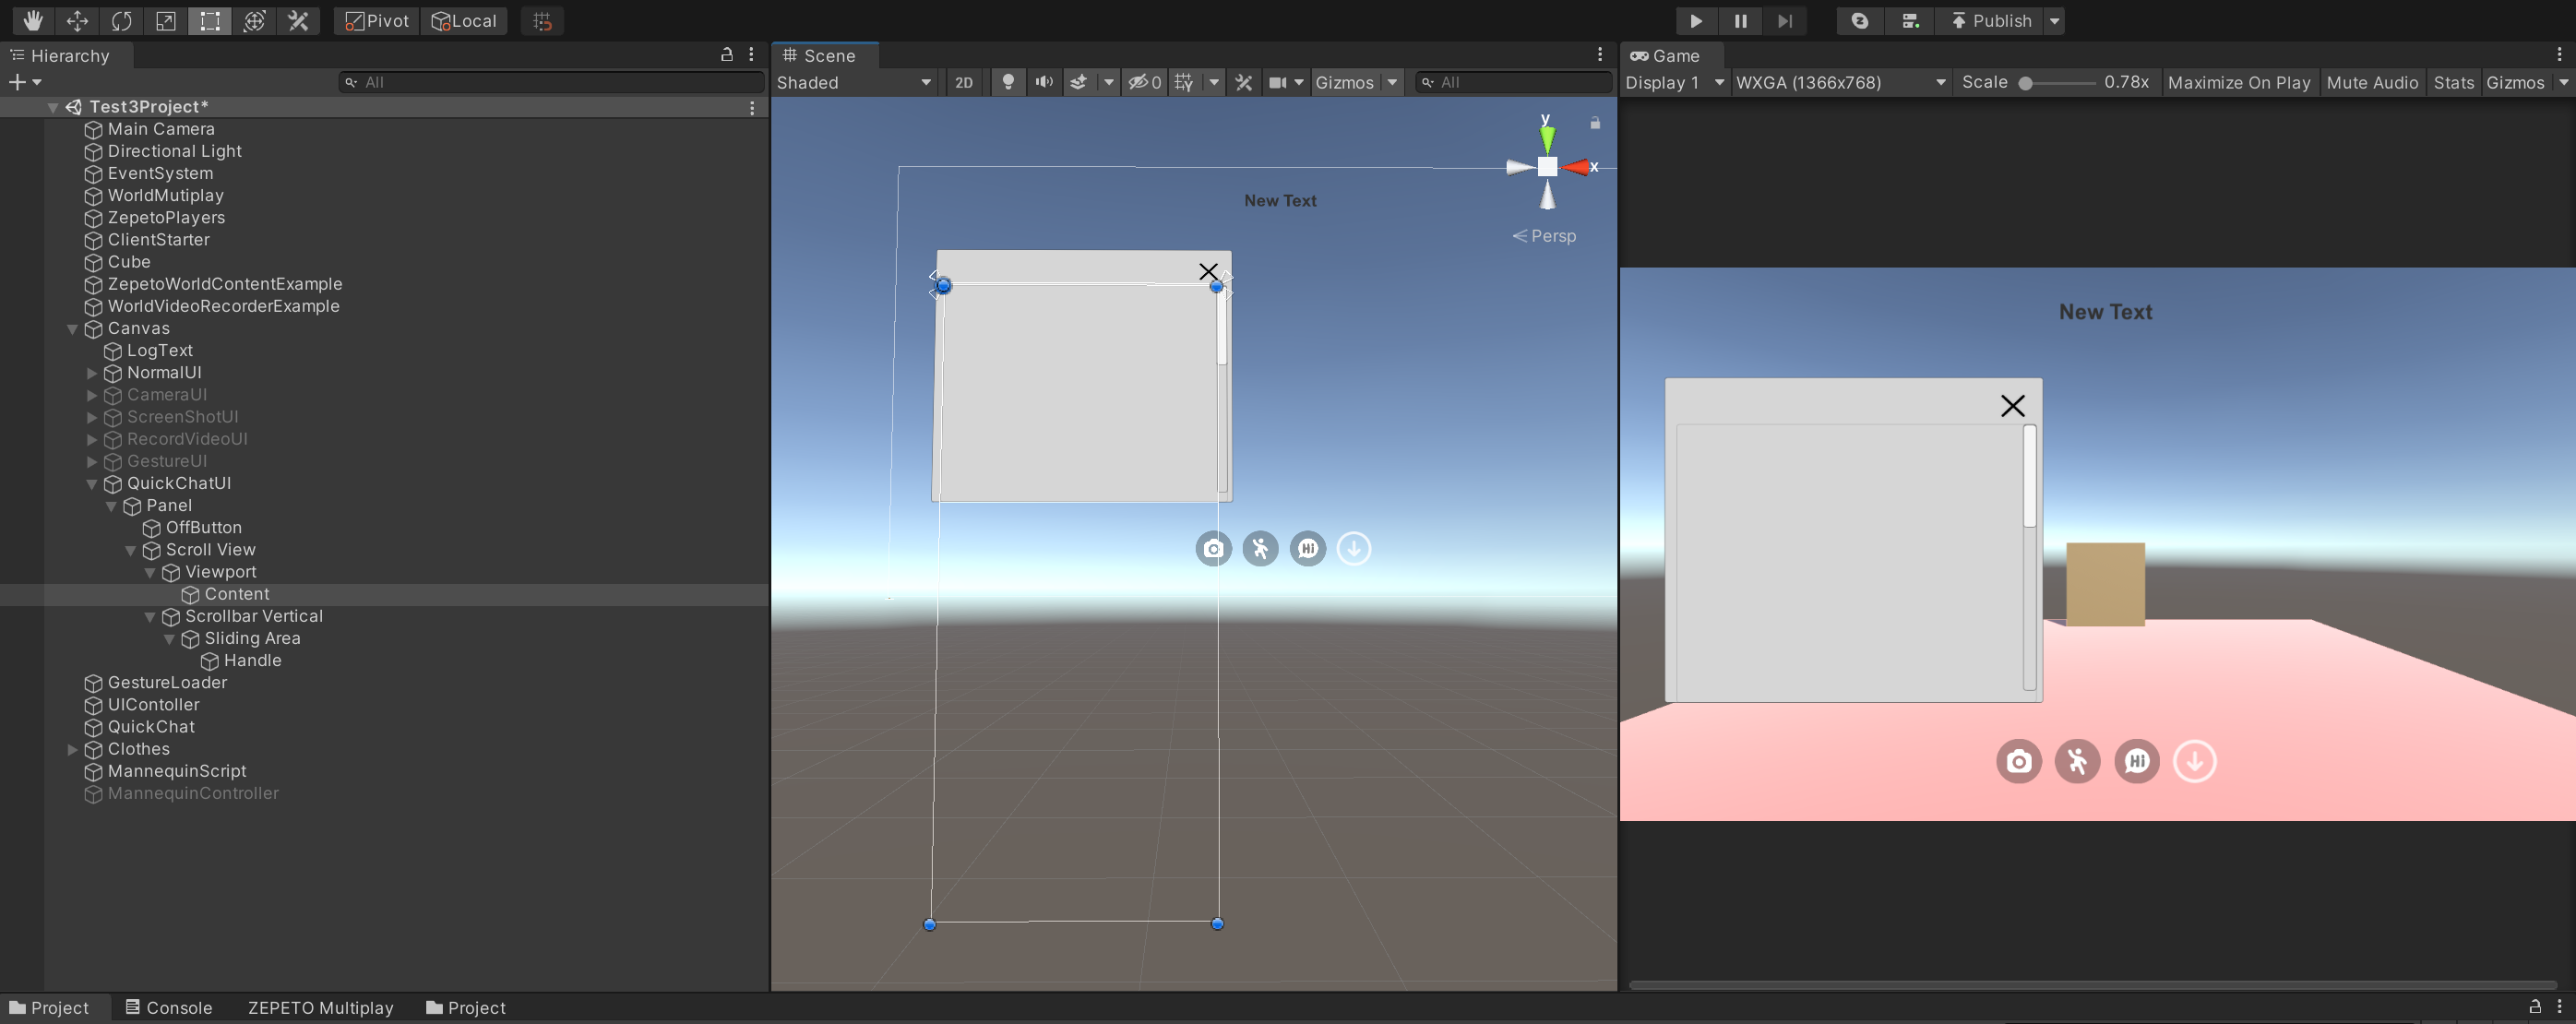The width and height of the screenshot is (2576, 1024).
Task: Click the Pause button
Action: (x=1740, y=21)
